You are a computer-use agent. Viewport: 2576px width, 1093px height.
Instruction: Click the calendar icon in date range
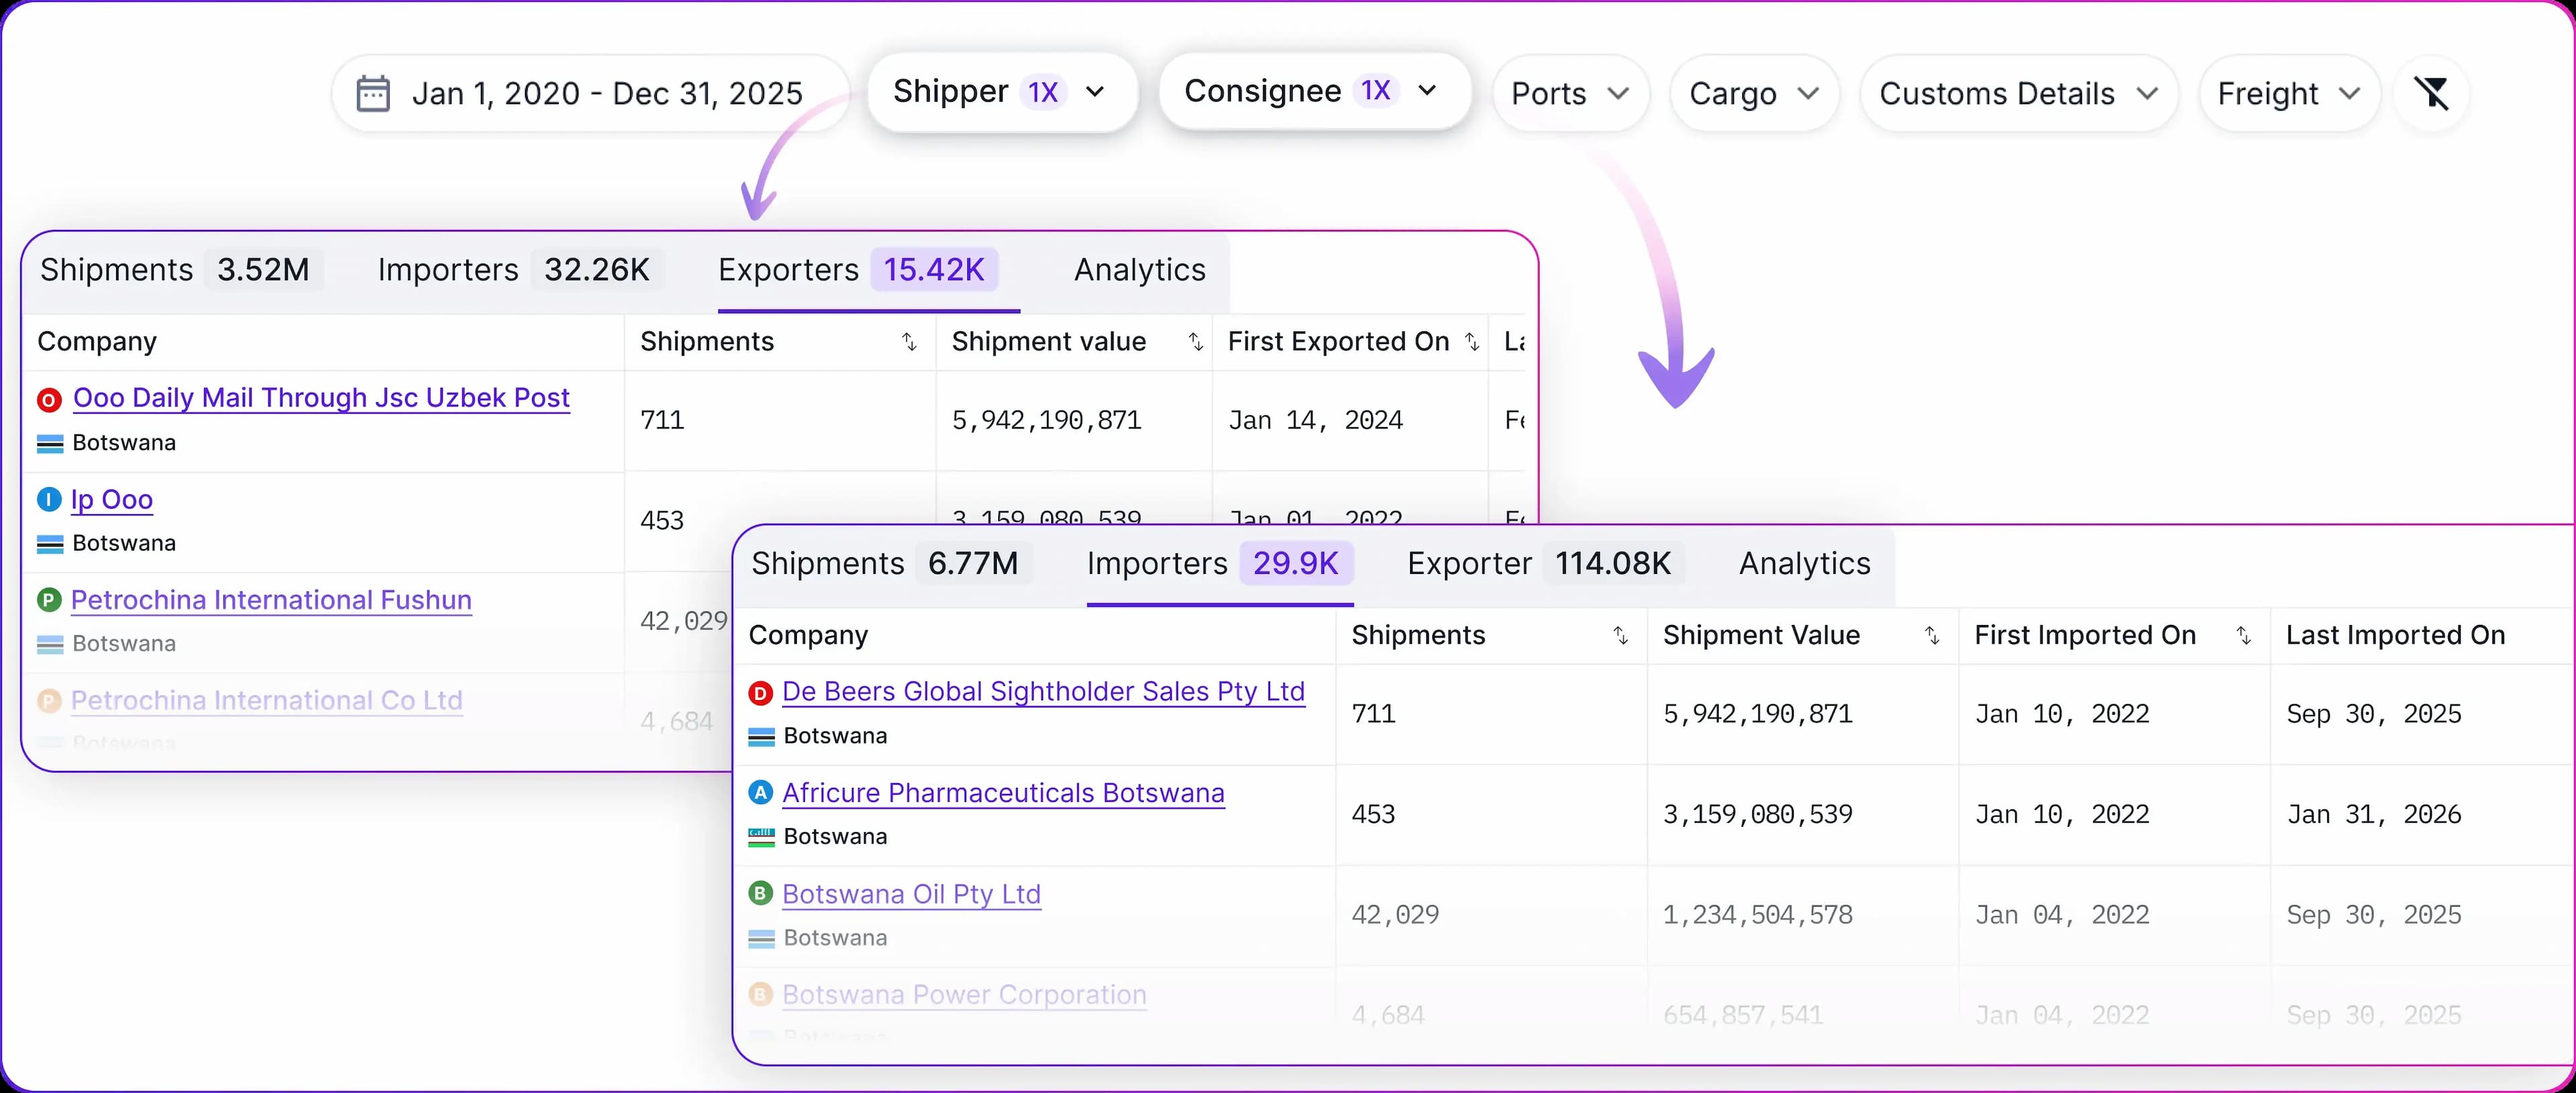coord(373,94)
